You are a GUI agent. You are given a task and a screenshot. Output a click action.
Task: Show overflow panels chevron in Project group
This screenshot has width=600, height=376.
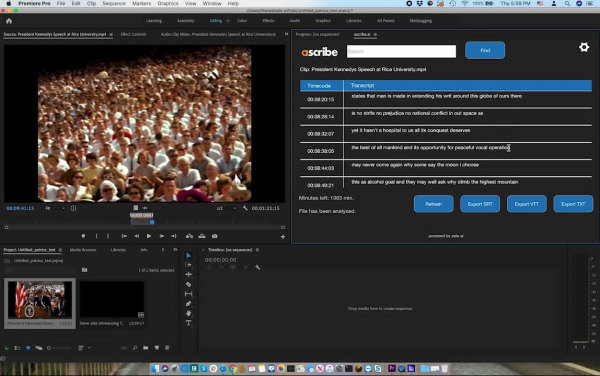tap(175, 250)
